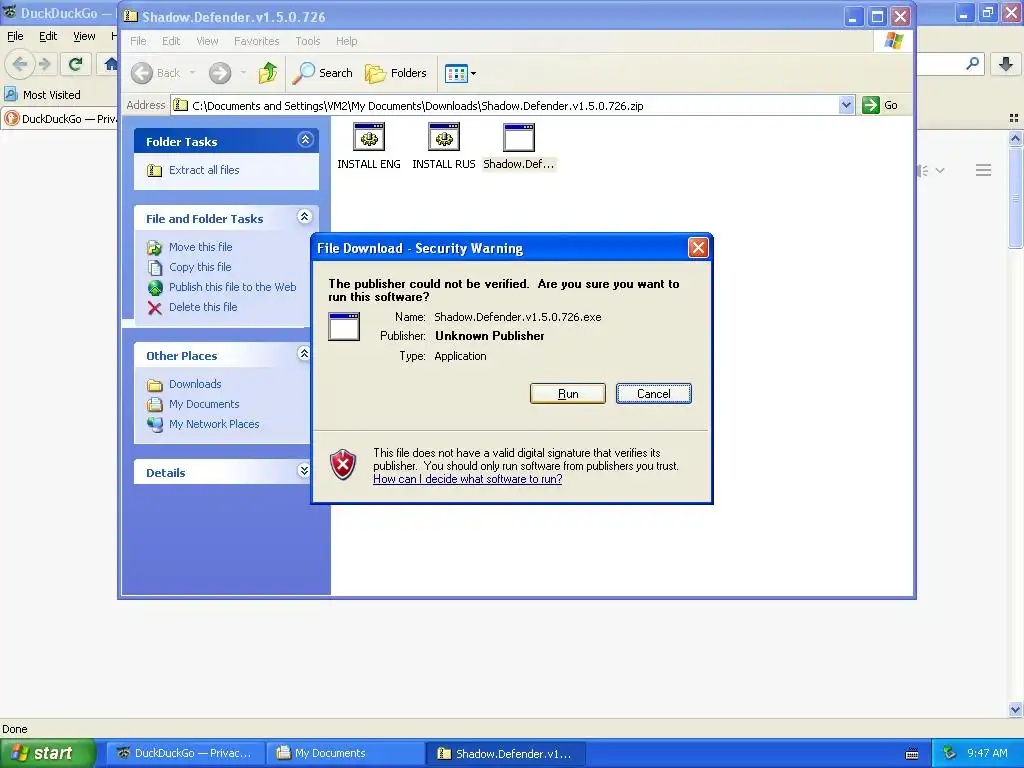Open browser File menu in DuckDuckGo window

(x=15, y=37)
